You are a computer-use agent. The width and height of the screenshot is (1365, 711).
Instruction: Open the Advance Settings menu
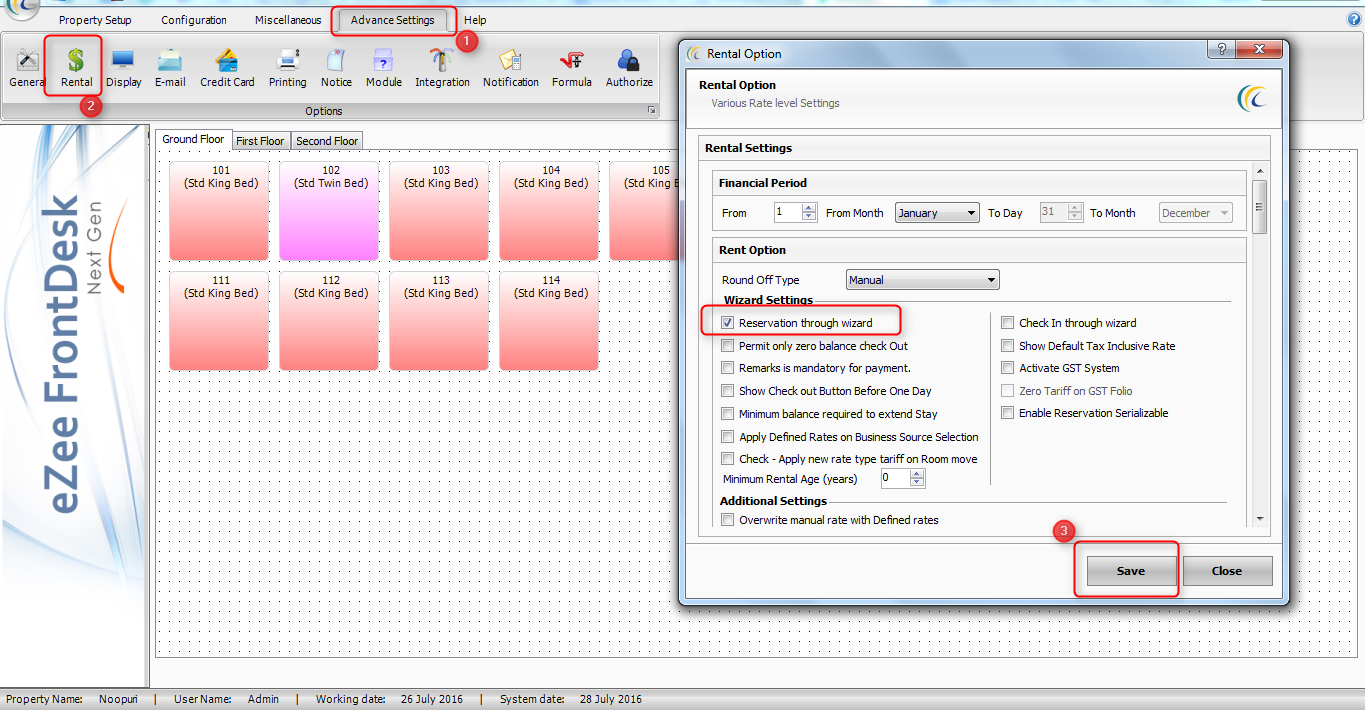[392, 20]
